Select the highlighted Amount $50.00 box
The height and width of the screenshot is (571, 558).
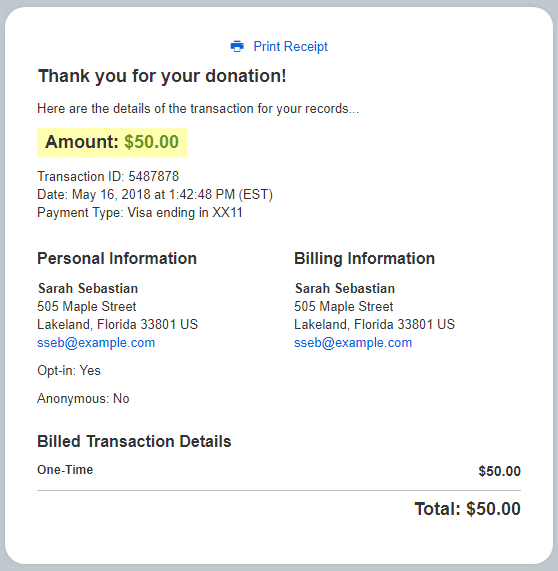[x=112, y=142]
